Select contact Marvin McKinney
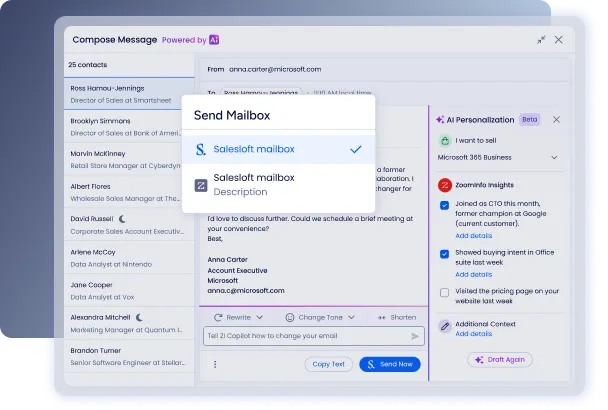Image resolution: width=608 pixels, height=410 pixels. tap(129, 159)
